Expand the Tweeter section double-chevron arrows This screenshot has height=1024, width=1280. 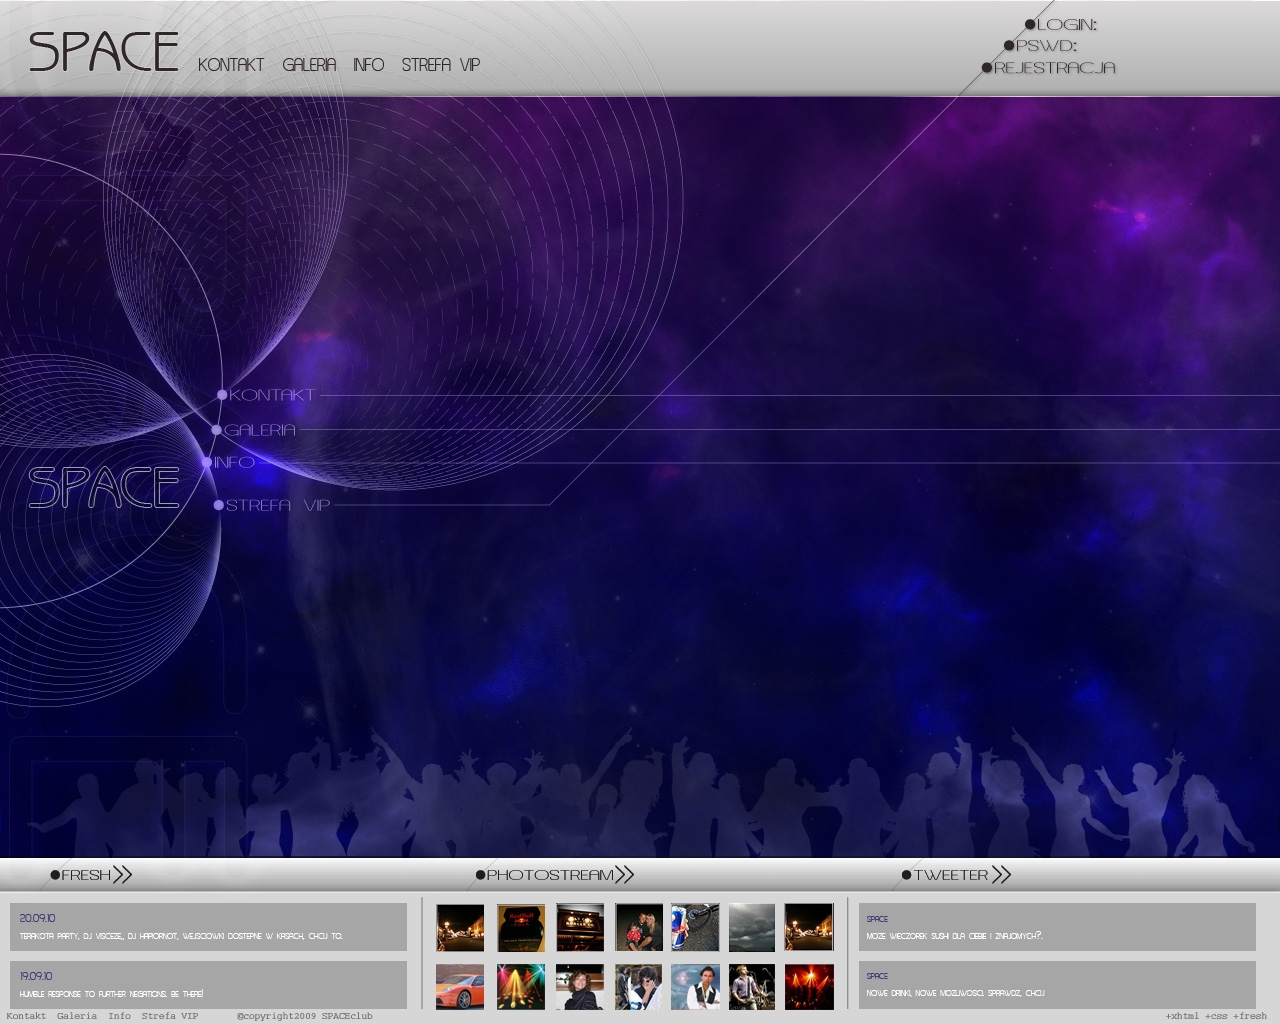pyautogui.click(x=1001, y=875)
